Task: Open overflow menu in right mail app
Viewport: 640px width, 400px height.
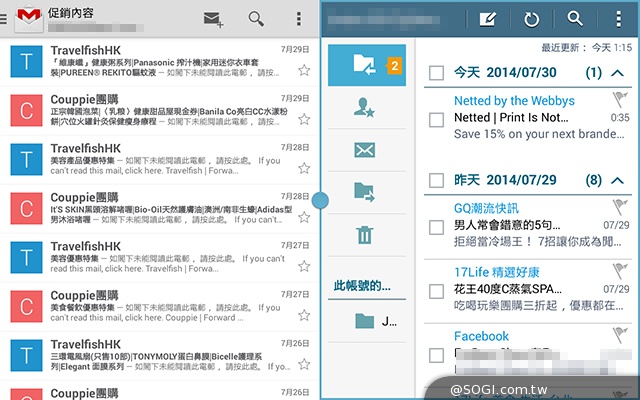Action: pos(619,19)
